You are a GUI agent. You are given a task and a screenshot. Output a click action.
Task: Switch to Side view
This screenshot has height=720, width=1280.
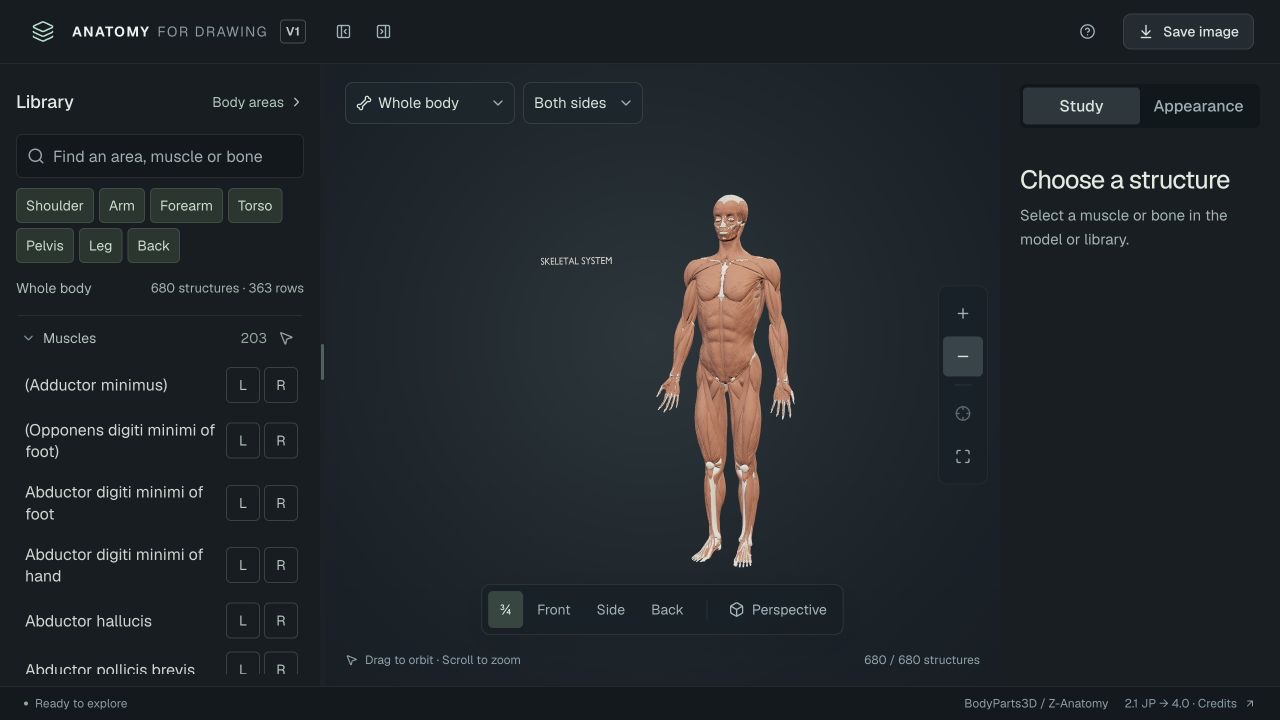[611, 610]
